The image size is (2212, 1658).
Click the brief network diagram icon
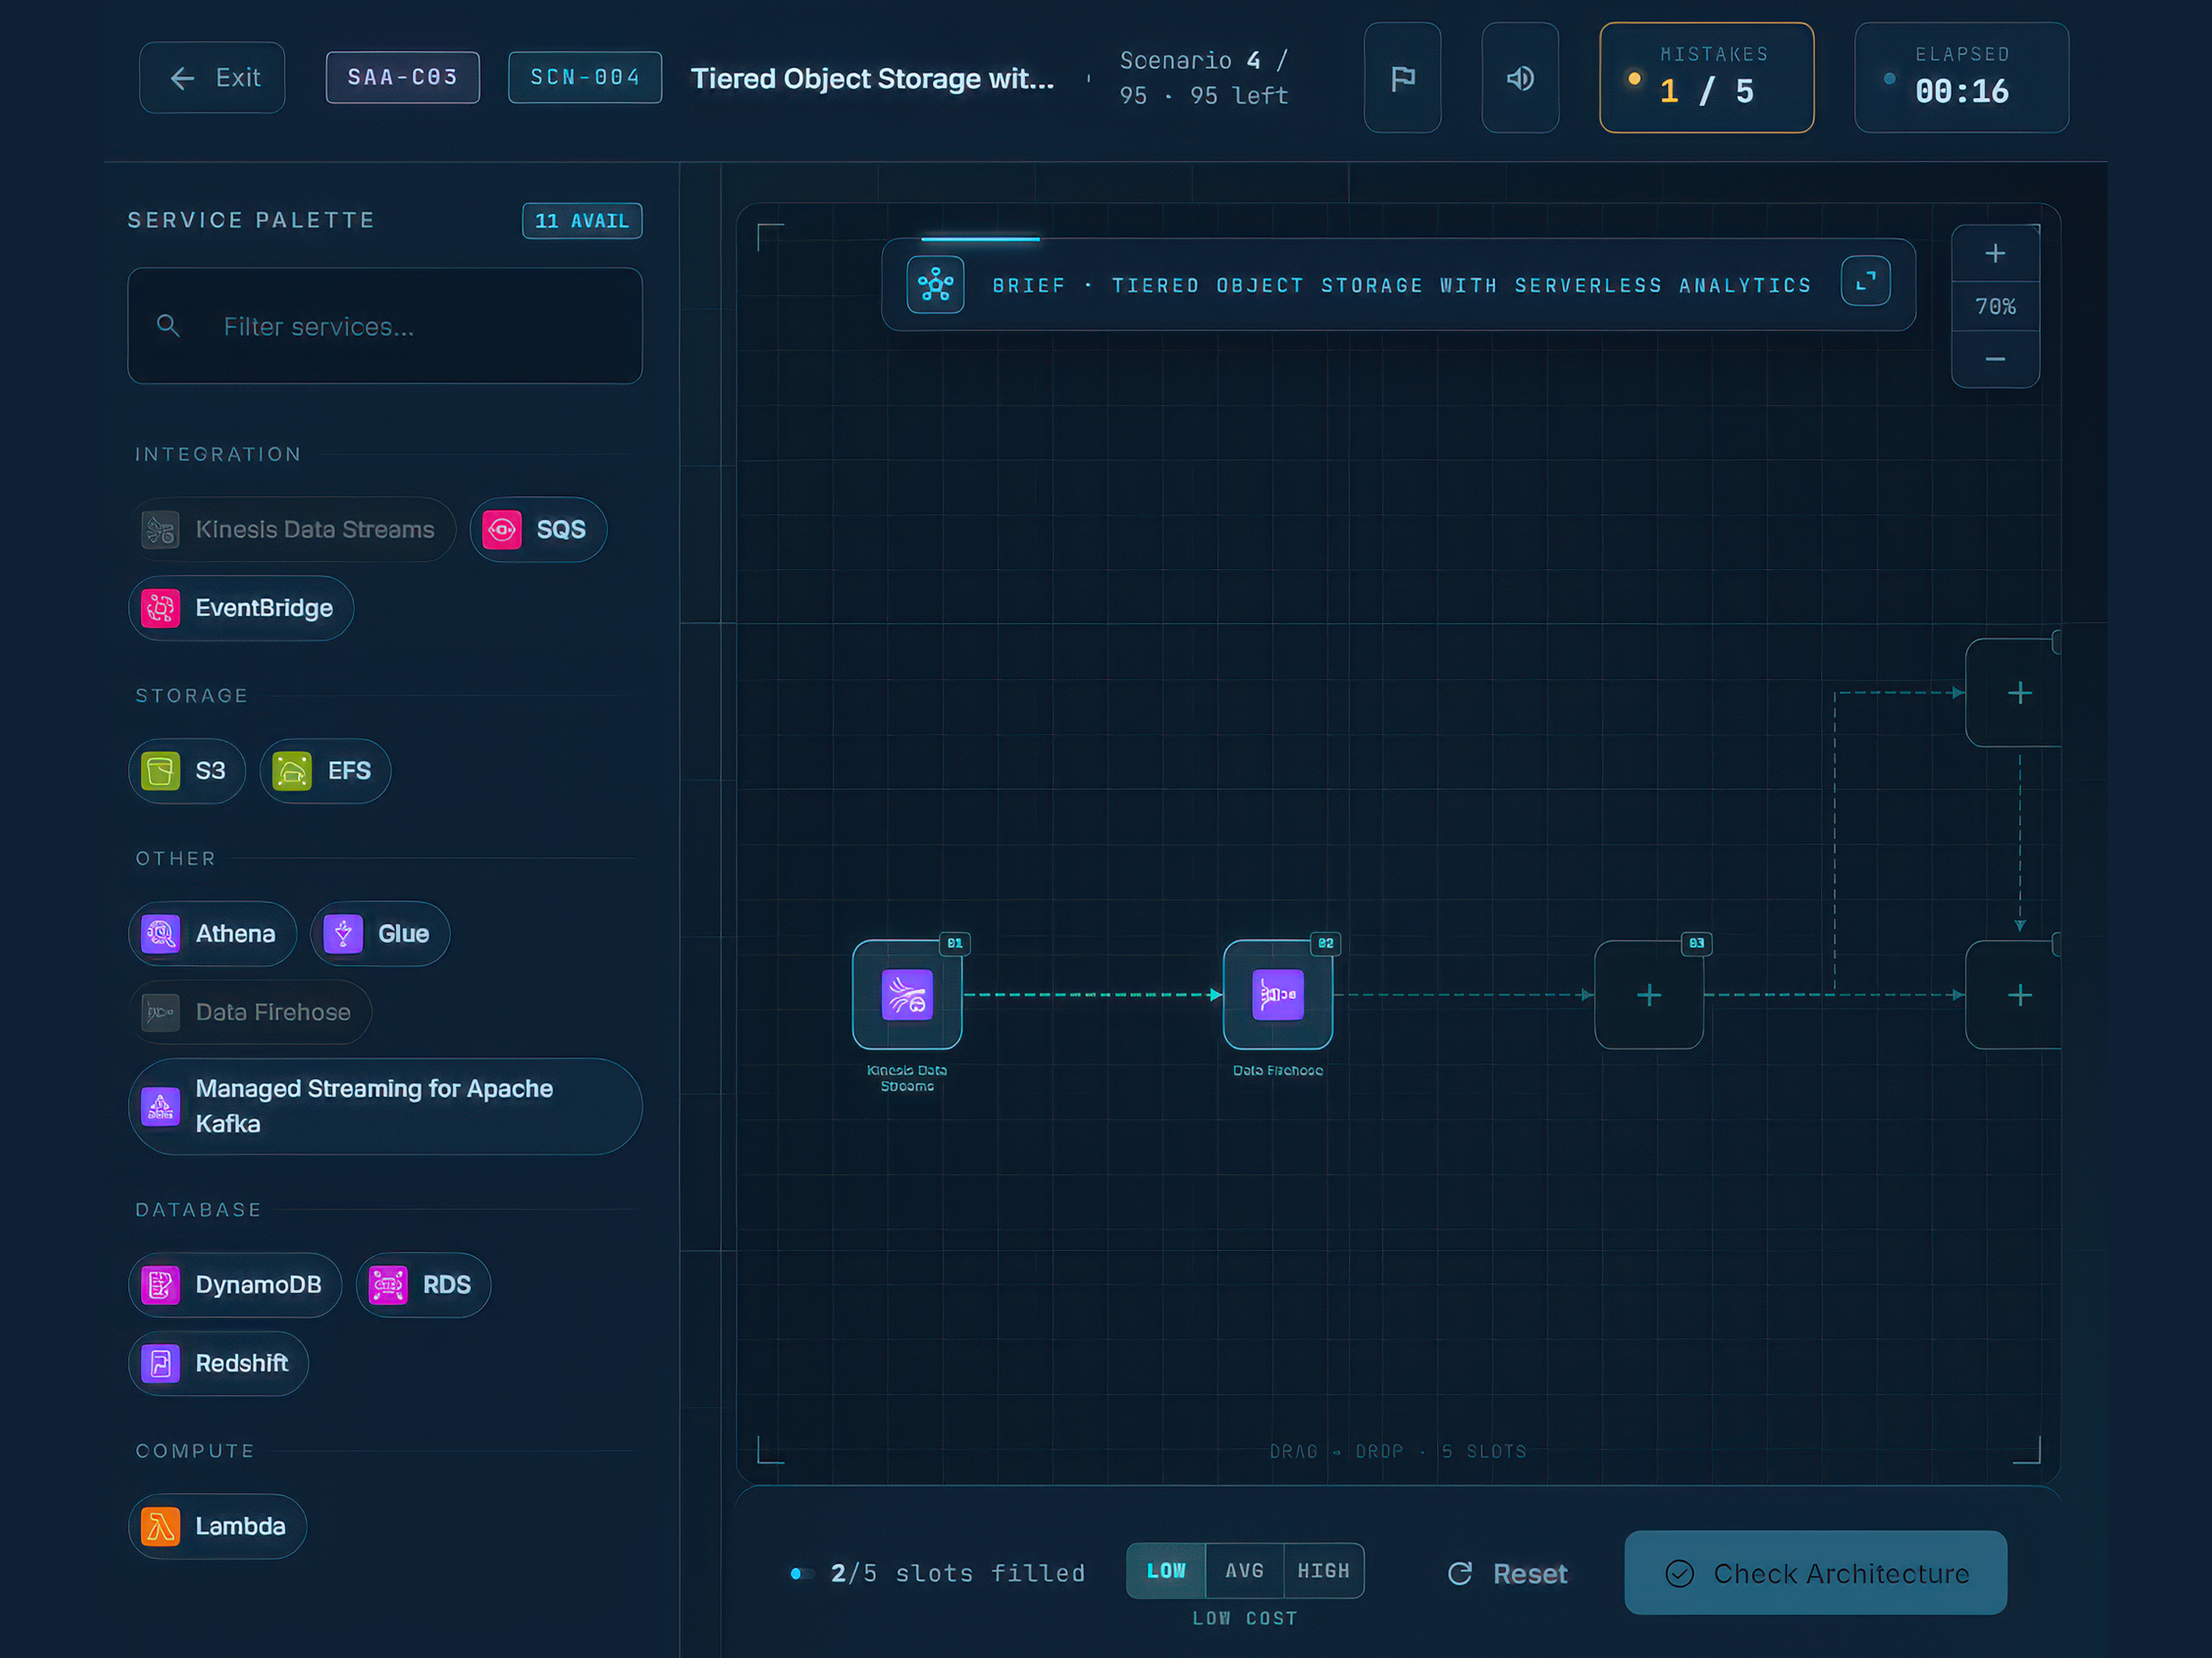(x=935, y=285)
